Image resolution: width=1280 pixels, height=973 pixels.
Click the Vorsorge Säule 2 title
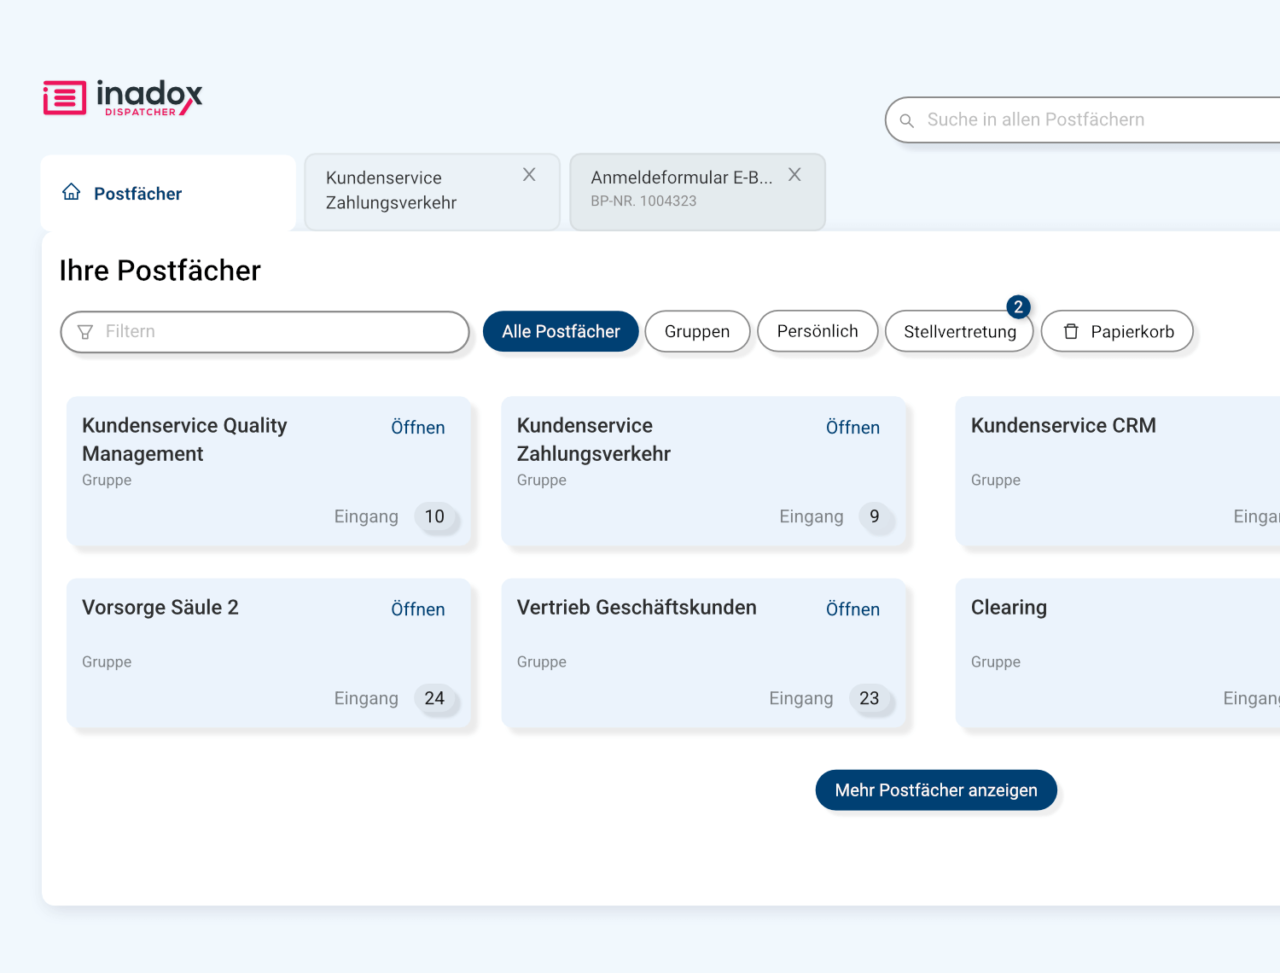160,608
